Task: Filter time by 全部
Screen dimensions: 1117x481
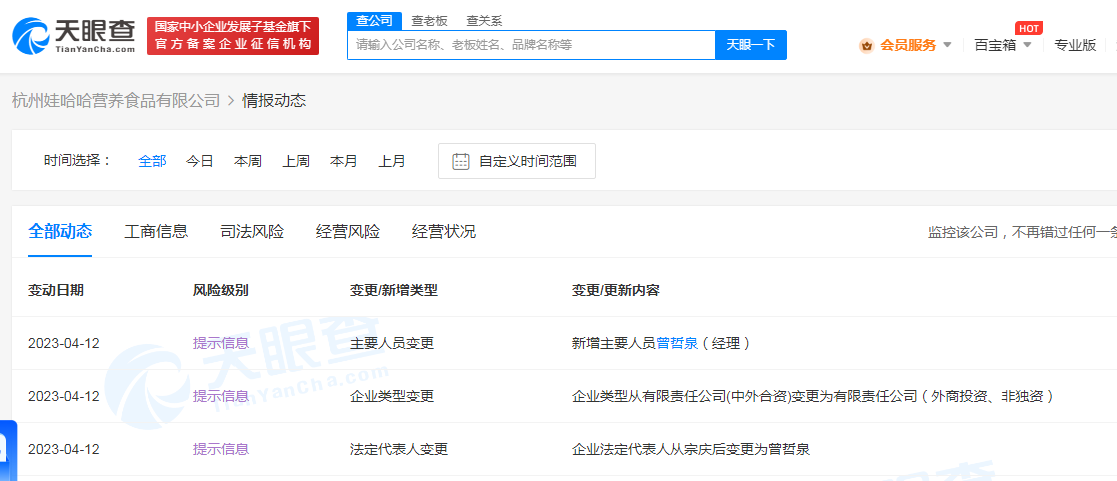Action: point(152,161)
